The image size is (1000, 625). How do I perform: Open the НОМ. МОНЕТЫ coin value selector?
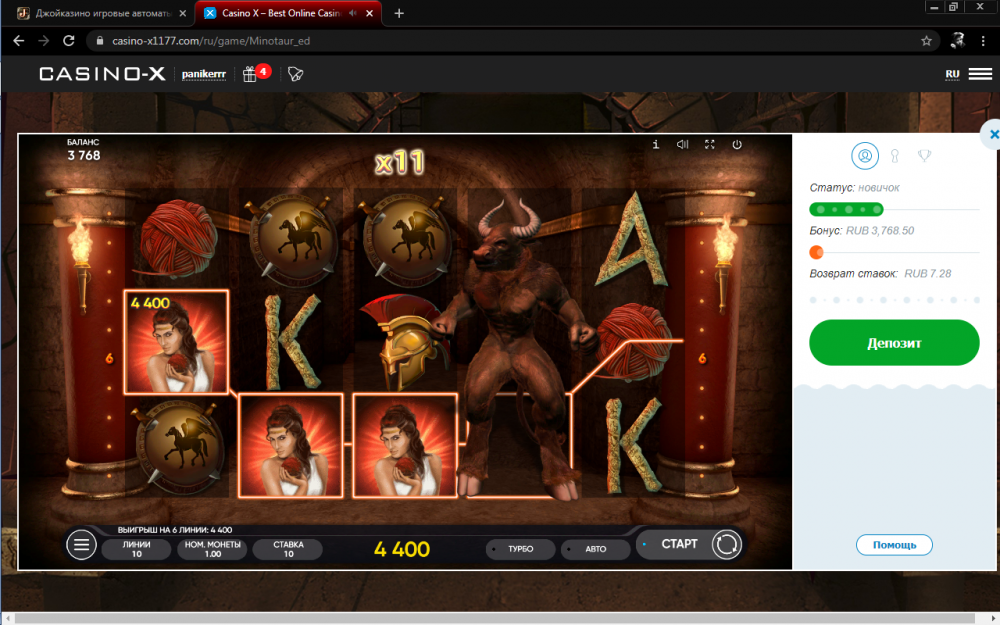211,549
